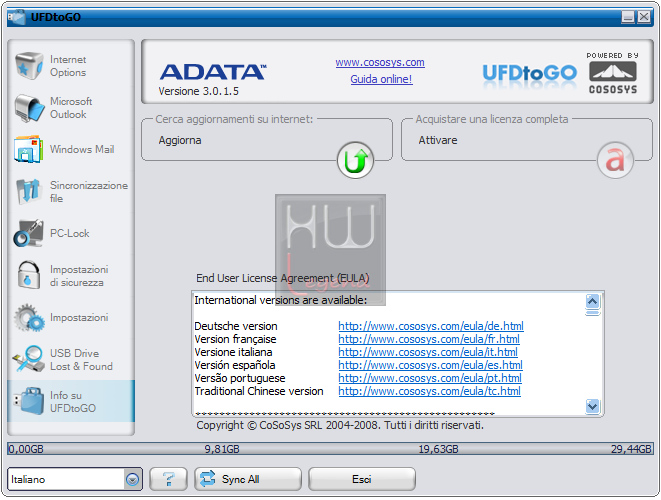This screenshot has height=500, width=661.
Task: Click the green update arrow icon
Action: click(355, 160)
